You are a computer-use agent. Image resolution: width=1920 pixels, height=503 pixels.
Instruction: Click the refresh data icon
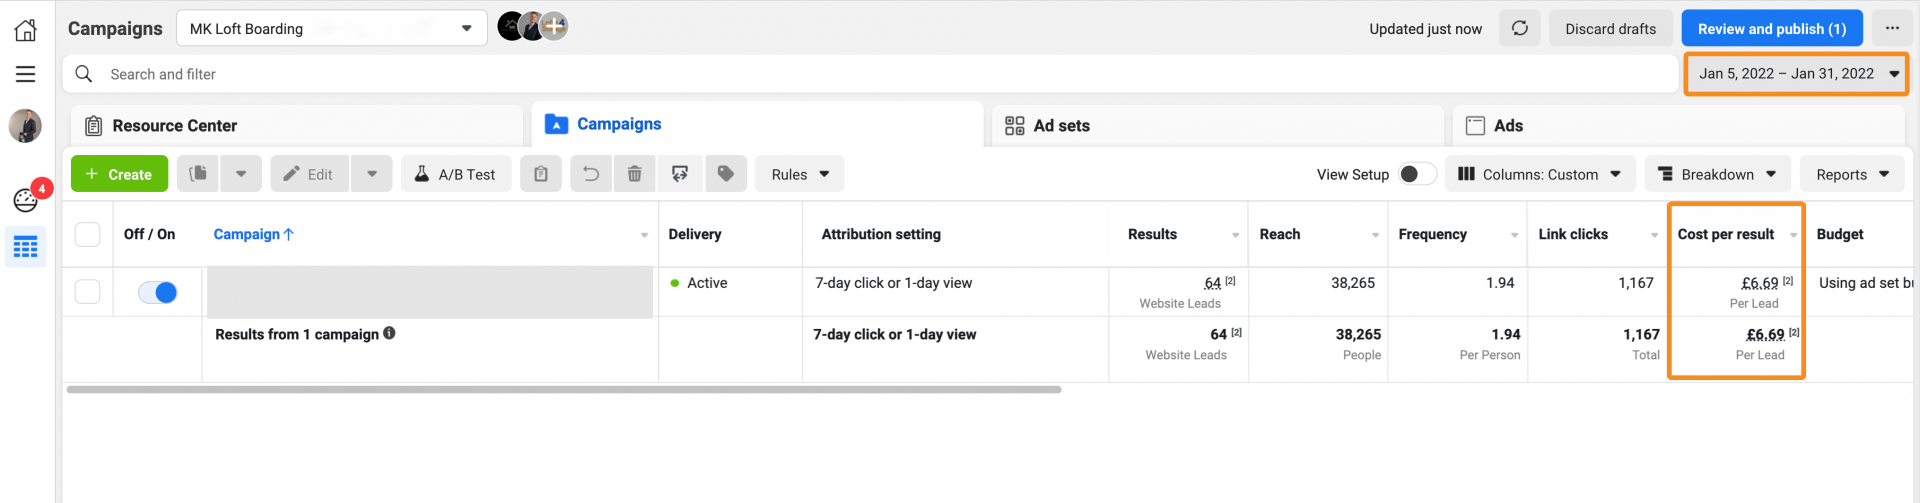tap(1519, 29)
